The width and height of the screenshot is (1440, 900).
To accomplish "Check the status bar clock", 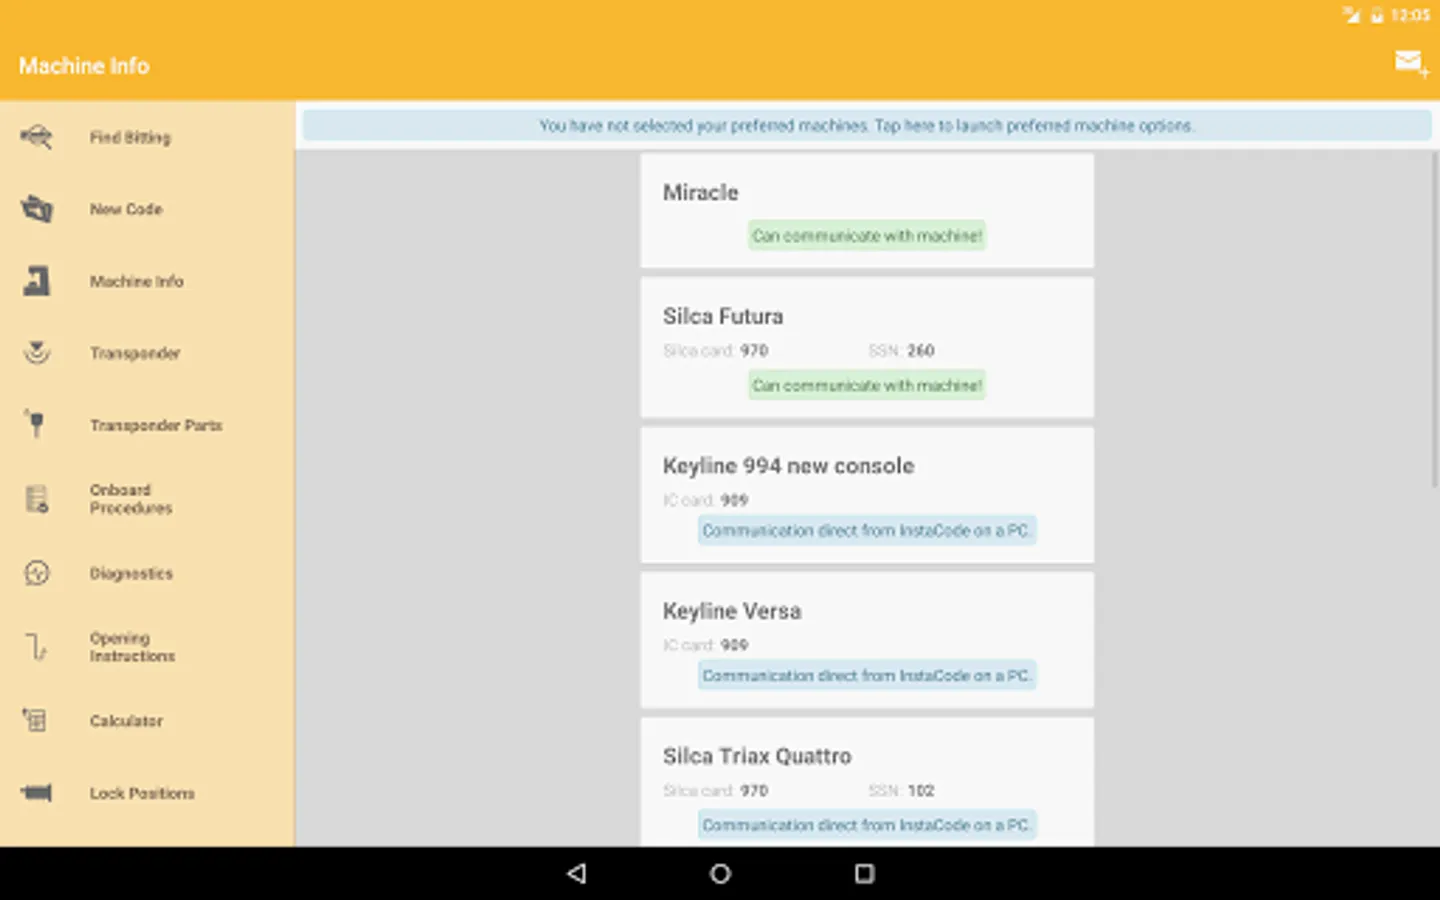I will 1410,15.
